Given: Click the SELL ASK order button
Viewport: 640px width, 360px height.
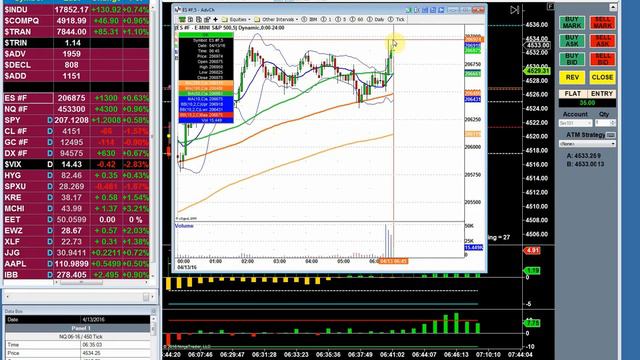Looking at the screenshot, I should (x=602, y=41).
